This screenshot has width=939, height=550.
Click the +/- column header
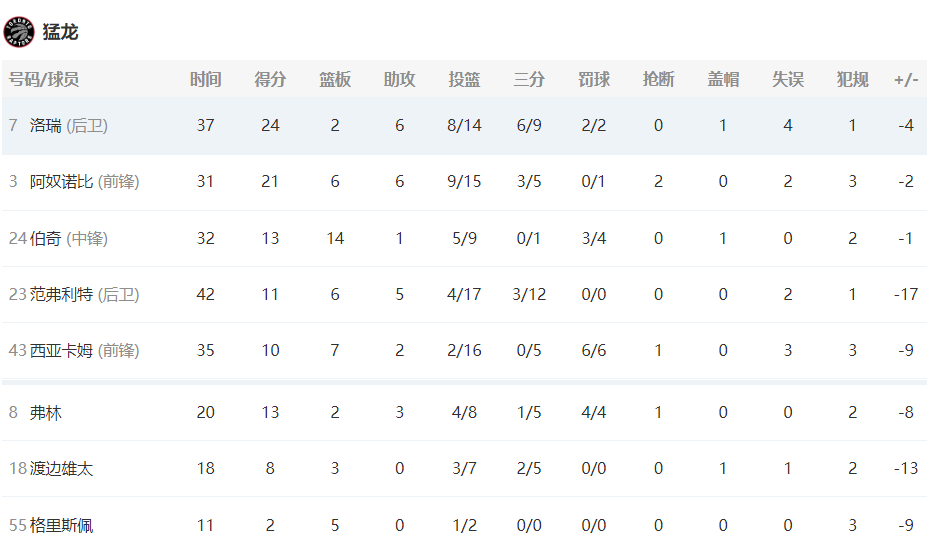[x=906, y=79]
